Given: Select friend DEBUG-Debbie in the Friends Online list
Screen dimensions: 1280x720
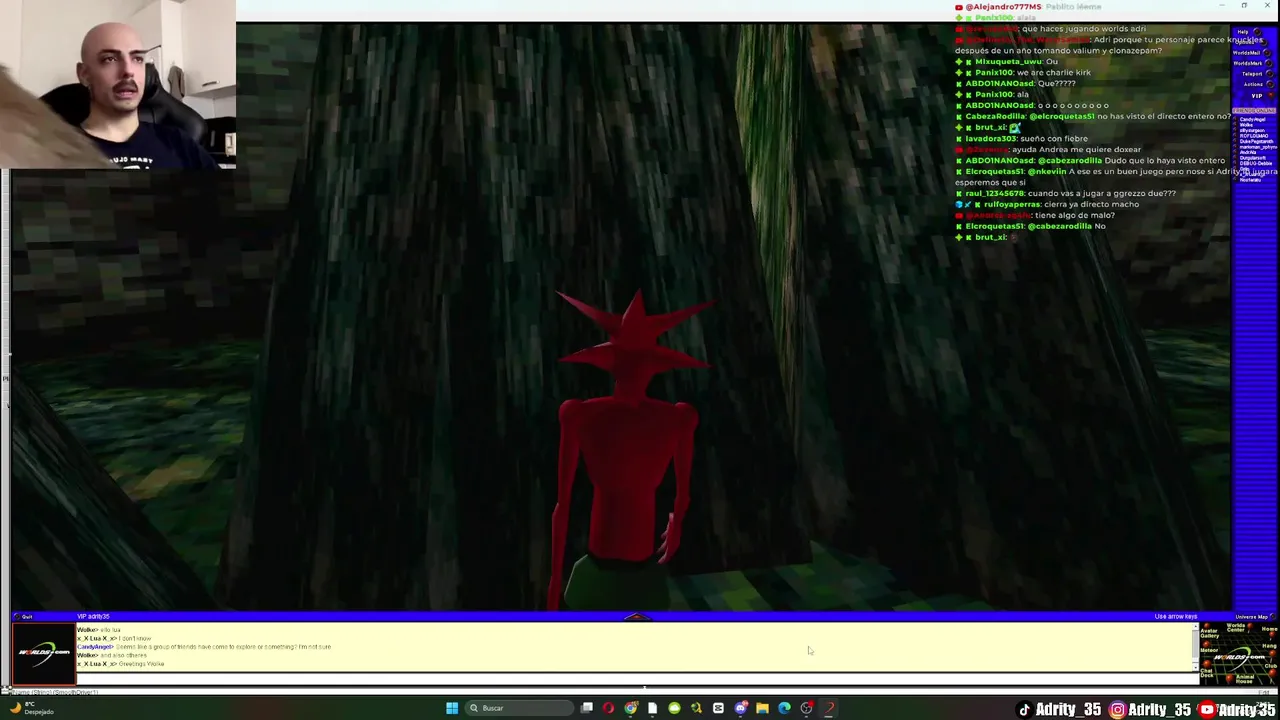Looking at the screenshot, I should coord(1255,163).
